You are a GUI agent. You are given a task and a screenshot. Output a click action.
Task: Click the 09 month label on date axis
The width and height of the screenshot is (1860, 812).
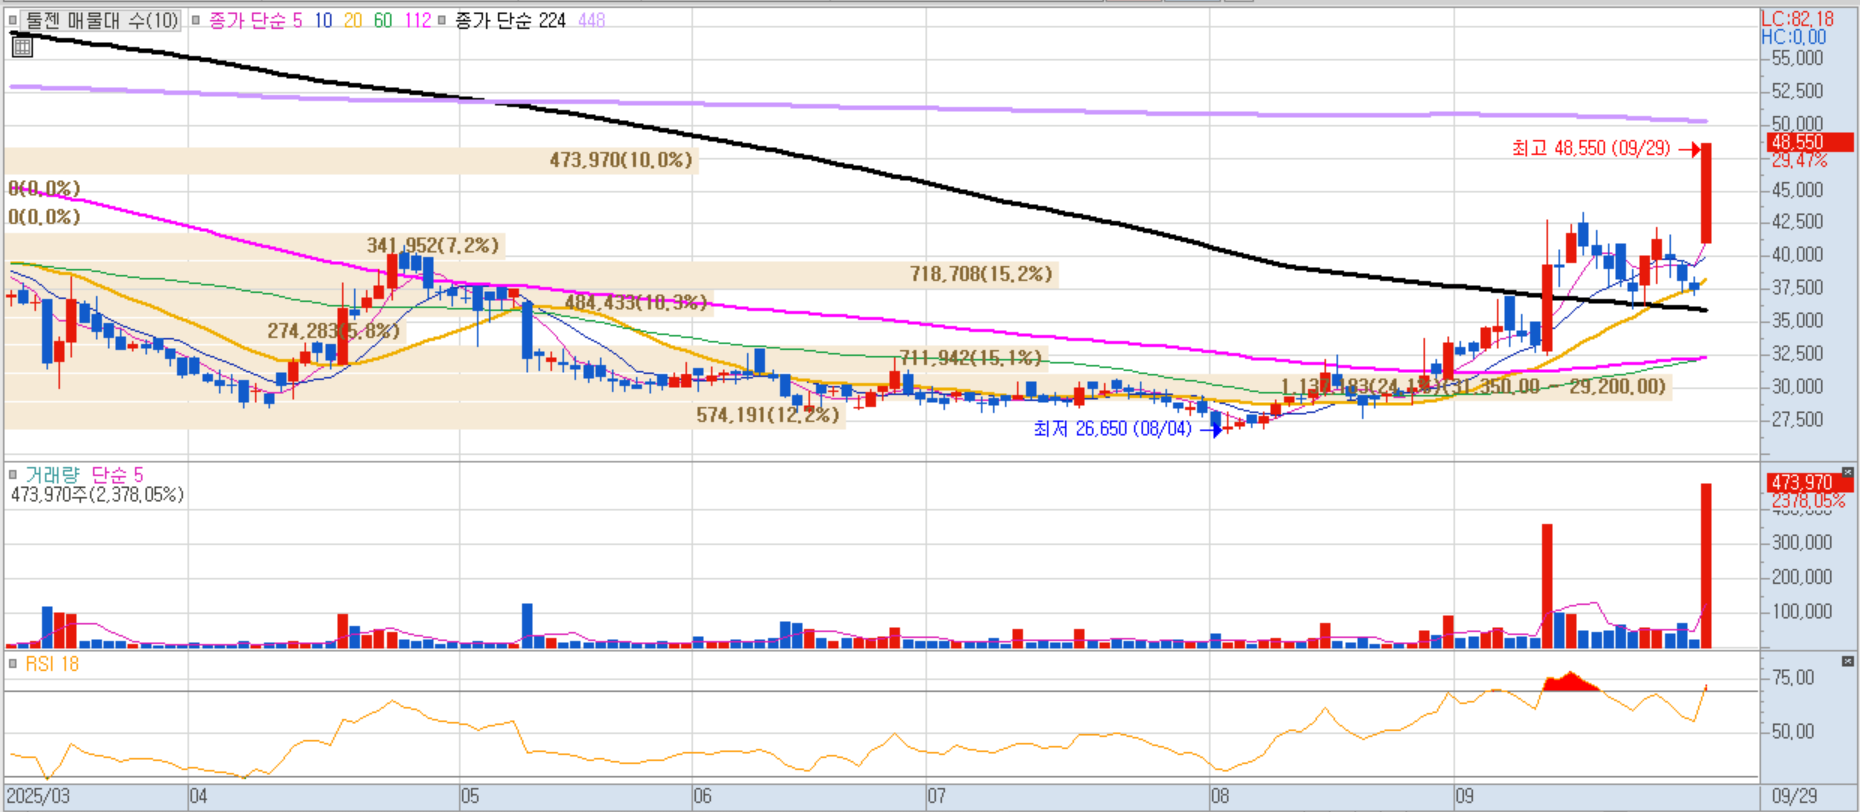click(x=1464, y=797)
